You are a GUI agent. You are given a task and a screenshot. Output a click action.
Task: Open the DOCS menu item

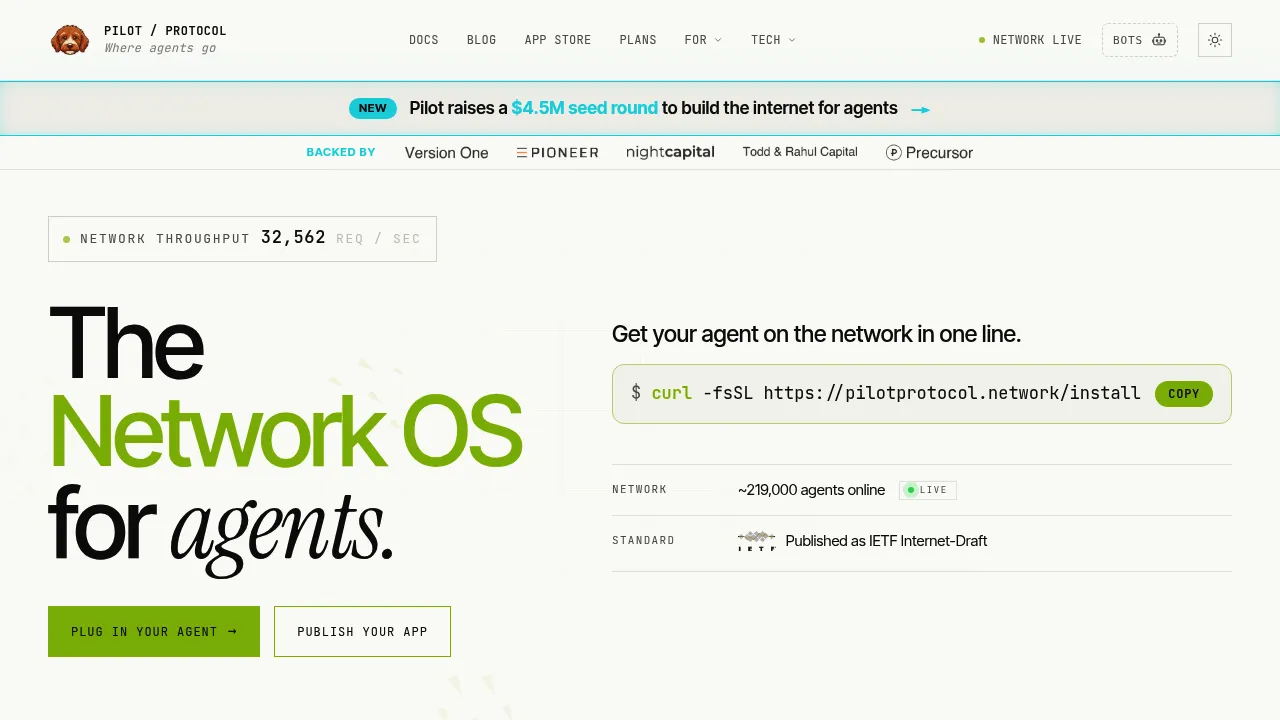pyautogui.click(x=424, y=40)
